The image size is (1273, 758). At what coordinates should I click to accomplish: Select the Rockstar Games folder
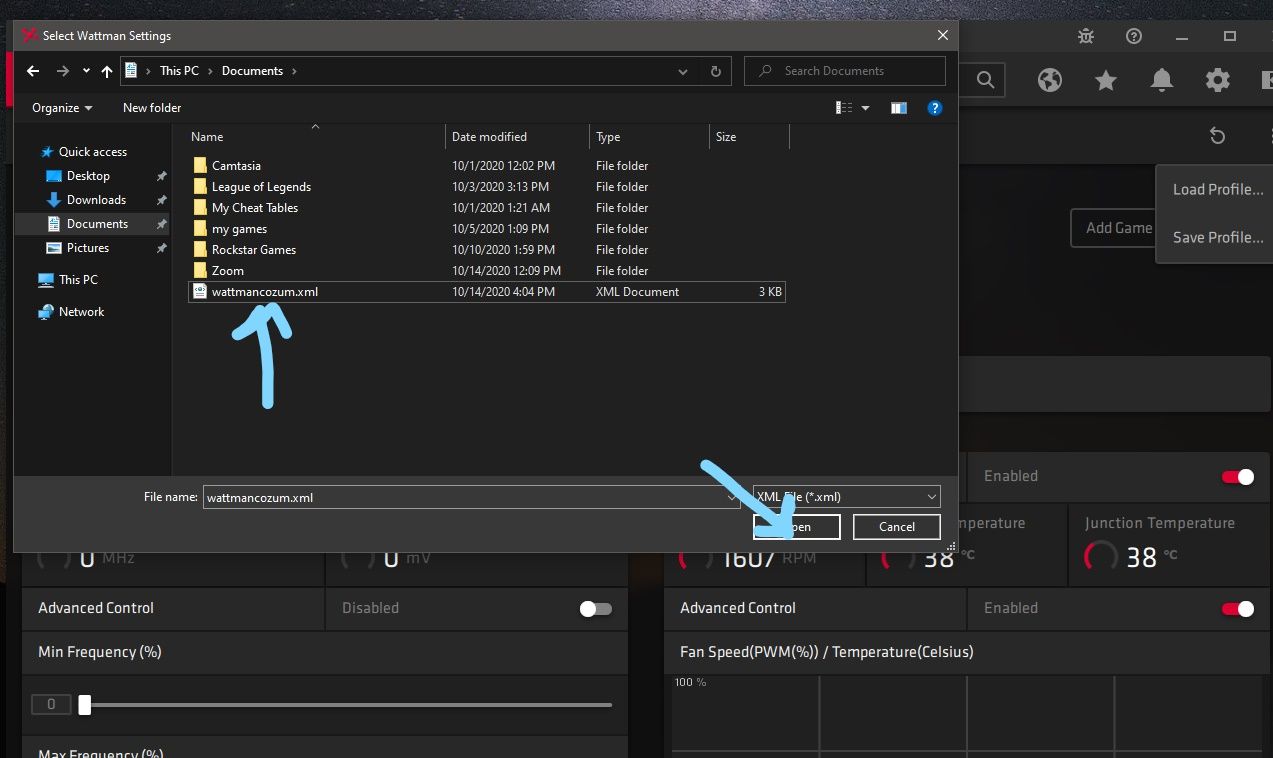(254, 250)
